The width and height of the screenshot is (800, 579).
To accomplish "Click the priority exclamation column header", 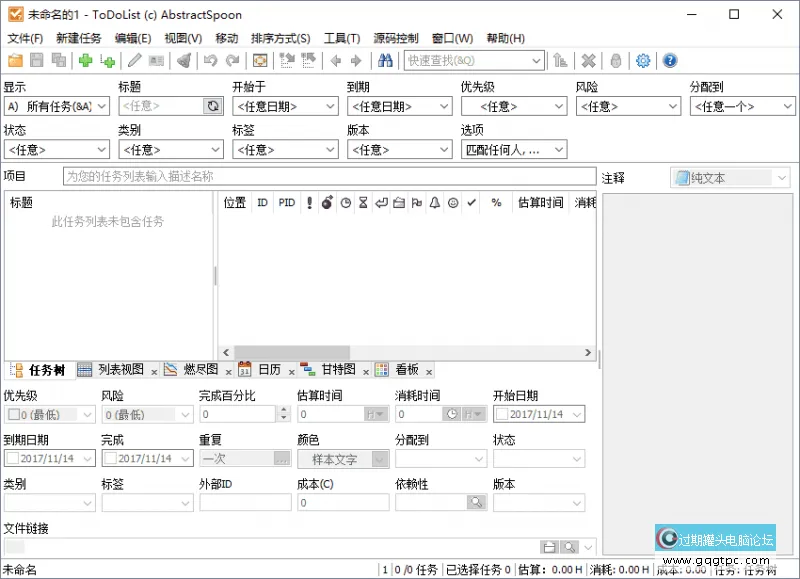I will tap(309, 202).
